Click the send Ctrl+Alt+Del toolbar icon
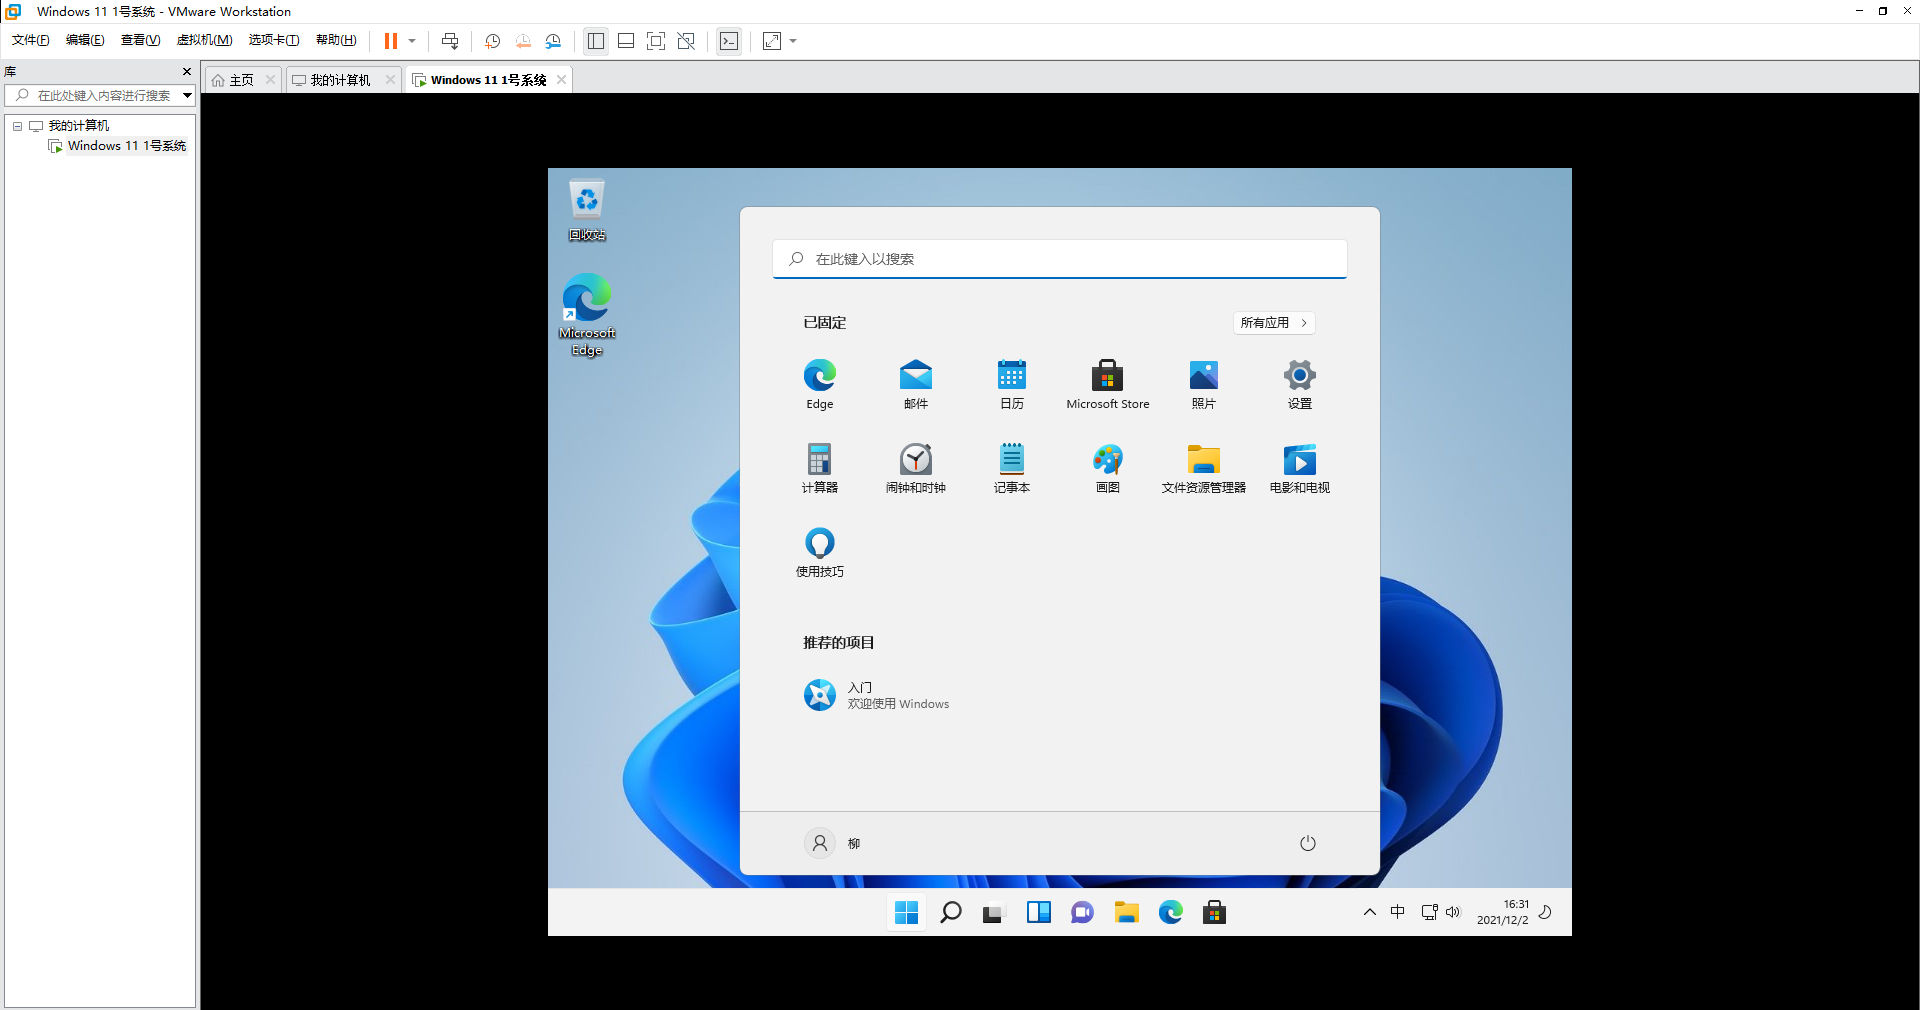The width and height of the screenshot is (1920, 1010). pos(450,41)
